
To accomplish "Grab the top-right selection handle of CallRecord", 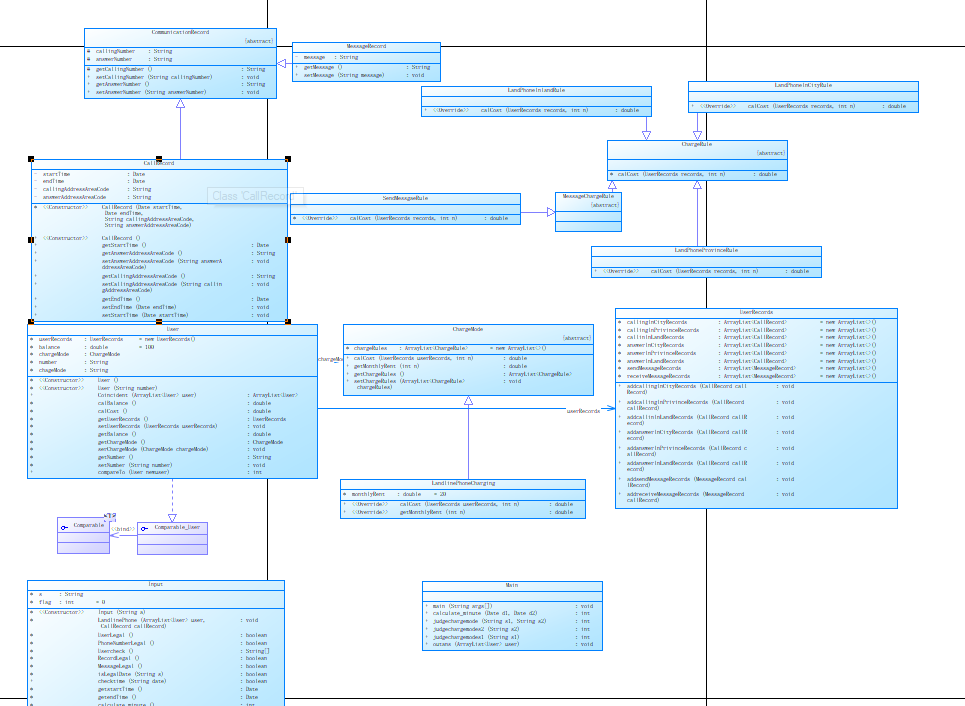I will (287, 159).
